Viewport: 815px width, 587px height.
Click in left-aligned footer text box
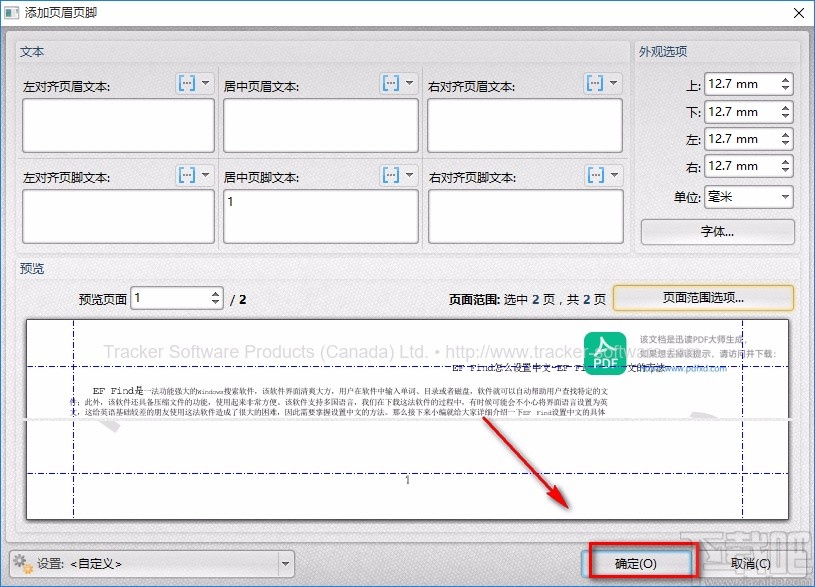119,216
